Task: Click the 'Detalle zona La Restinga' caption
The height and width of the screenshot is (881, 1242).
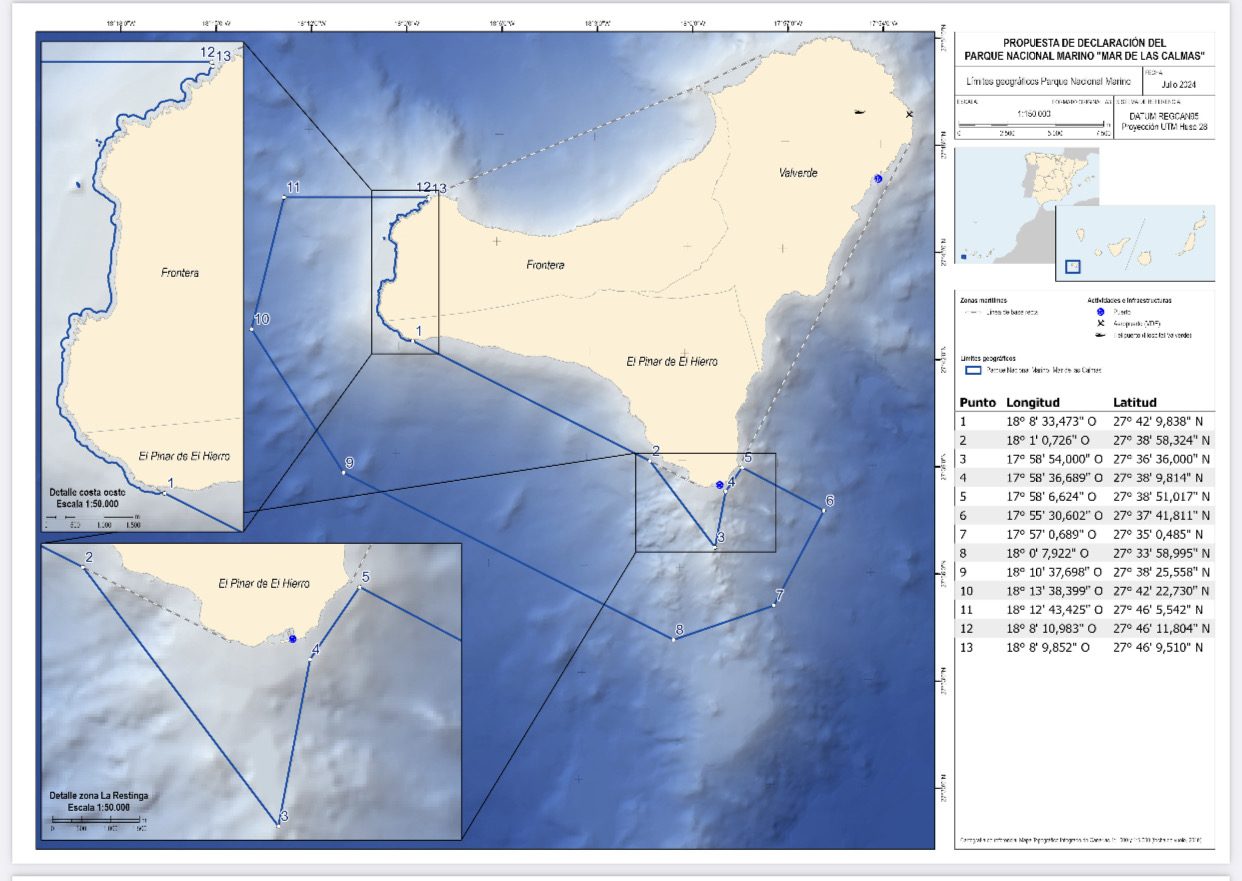Action: pos(98,796)
